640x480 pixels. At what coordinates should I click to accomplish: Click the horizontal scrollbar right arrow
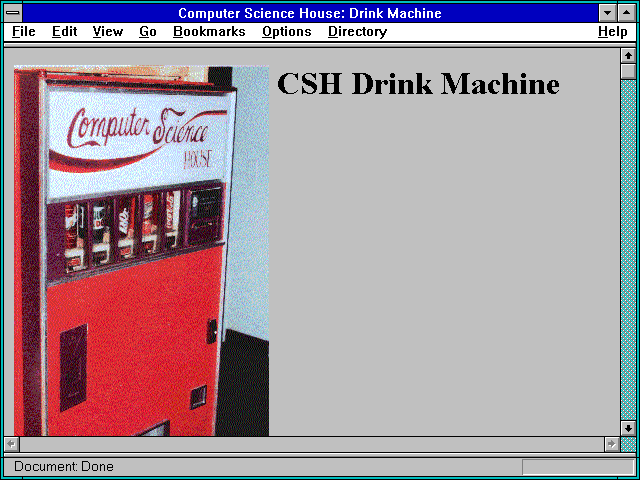pos(611,444)
